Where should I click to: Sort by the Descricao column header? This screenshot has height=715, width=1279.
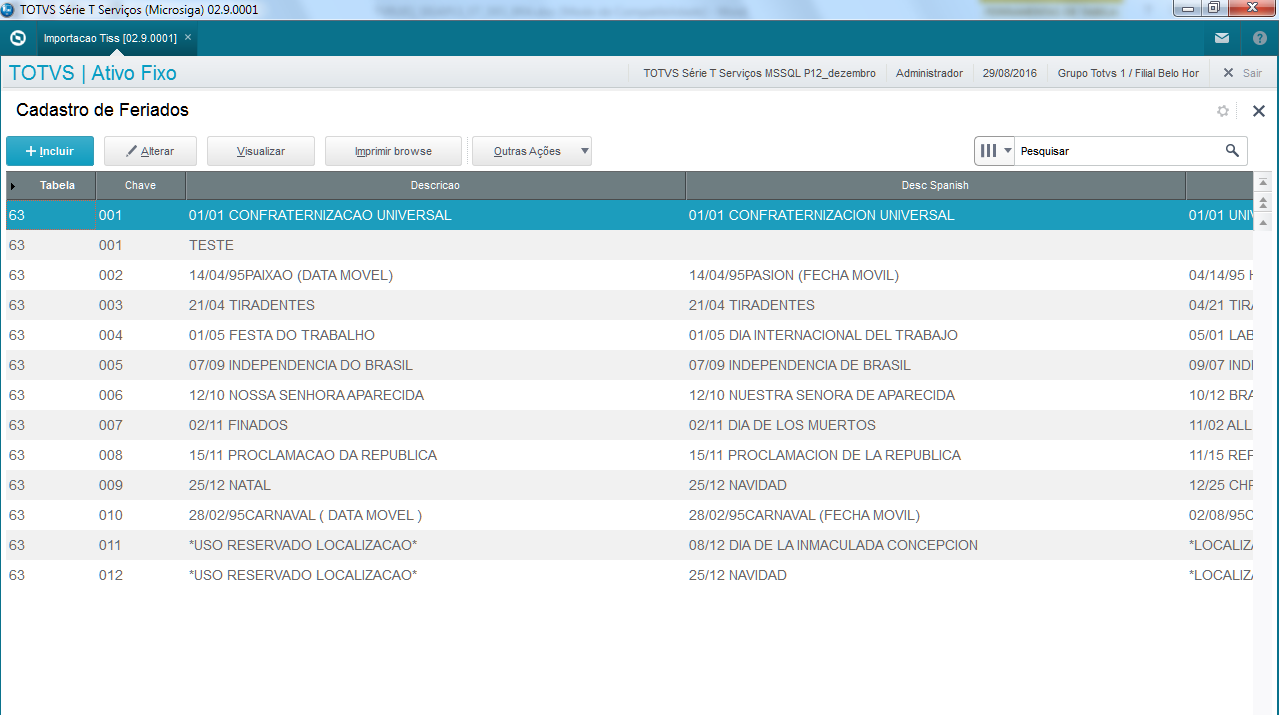435,185
